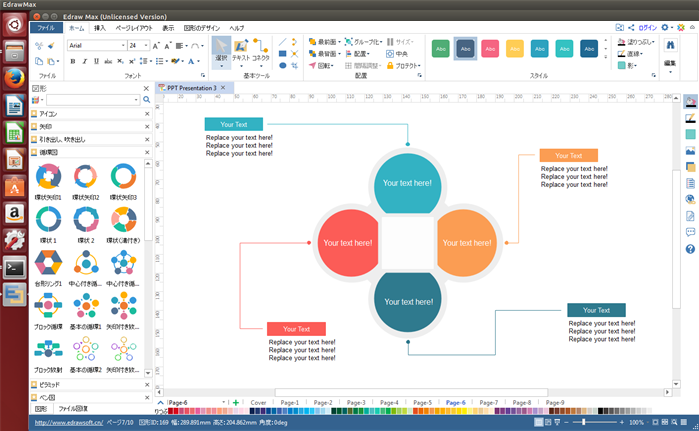Screen dimensions: 699x431
Task: Toggle bold text formatting
Action: (x=73, y=62)
